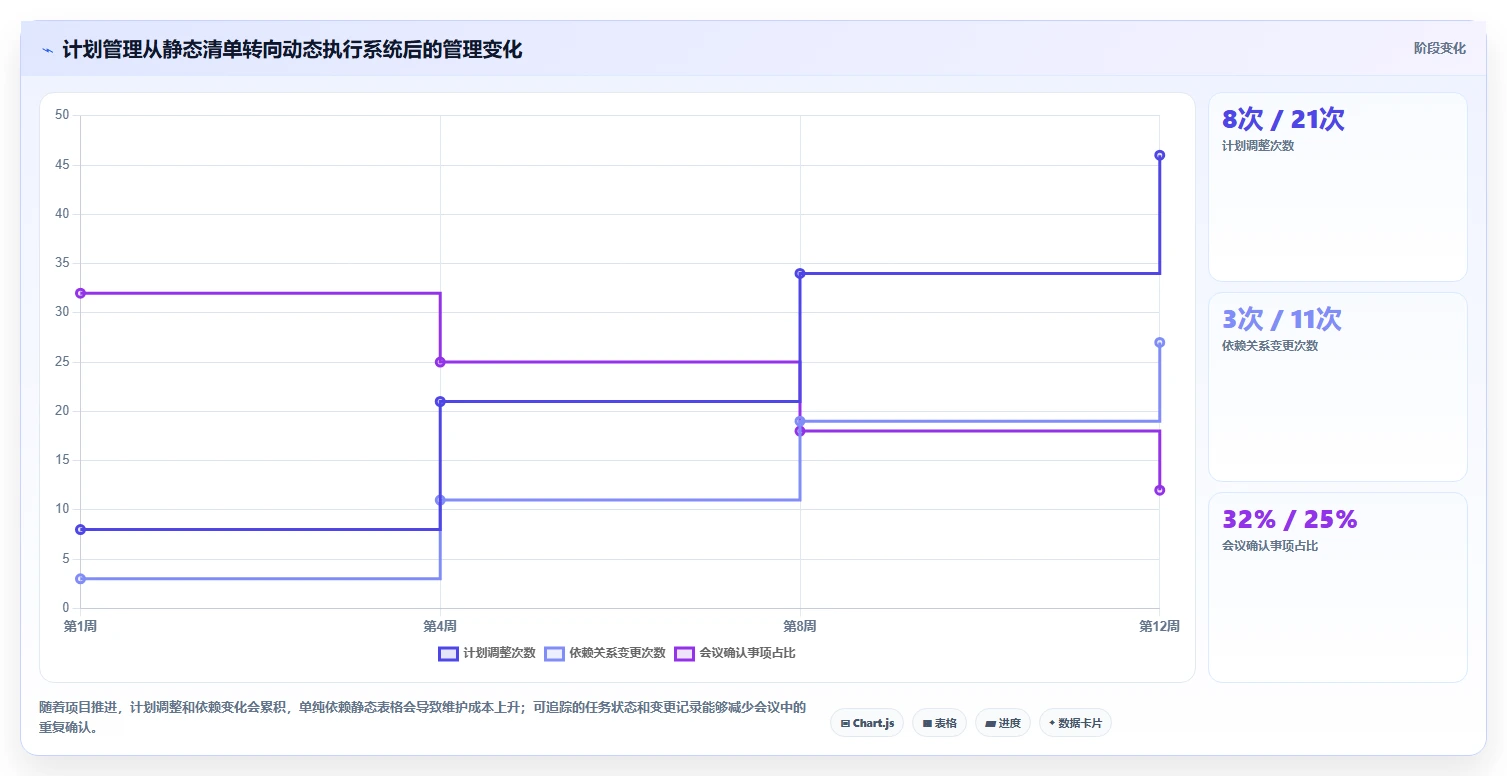Click the 阶段变化 label in header
The width and height of the screenshot is (1507, 776).
coord(1440,48)
